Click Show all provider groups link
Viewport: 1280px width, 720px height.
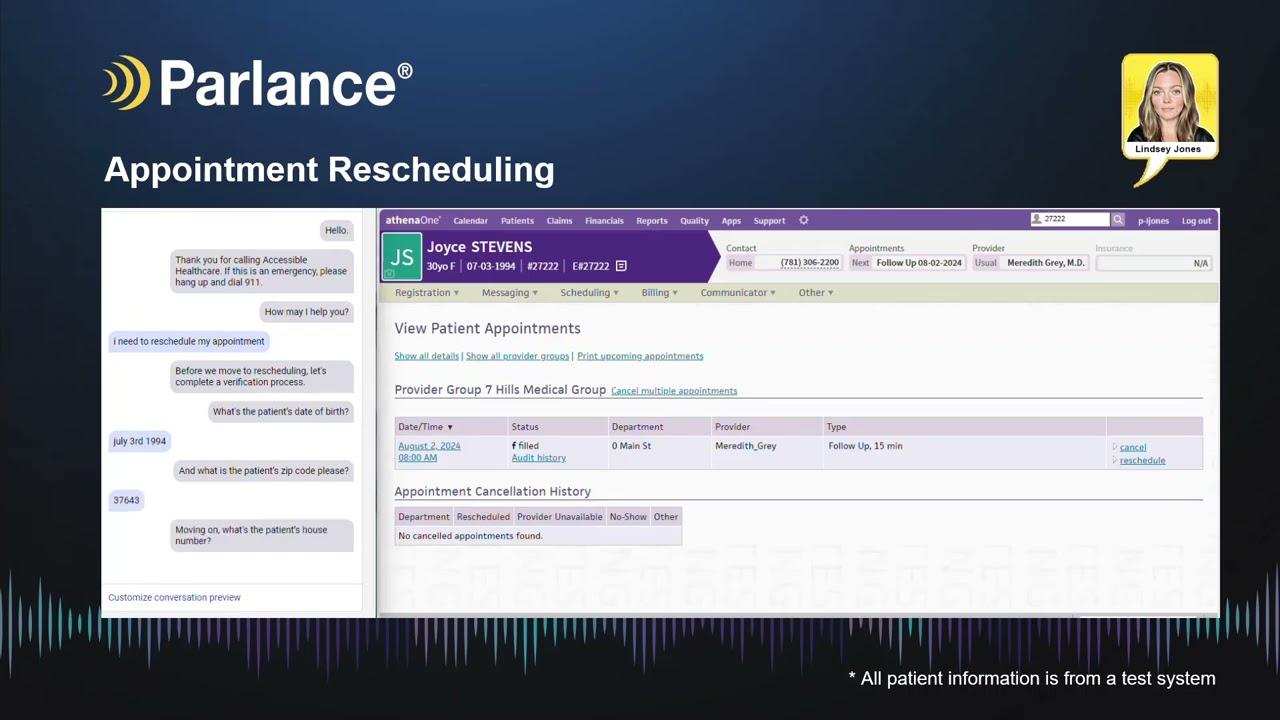[x=517, y=356]
